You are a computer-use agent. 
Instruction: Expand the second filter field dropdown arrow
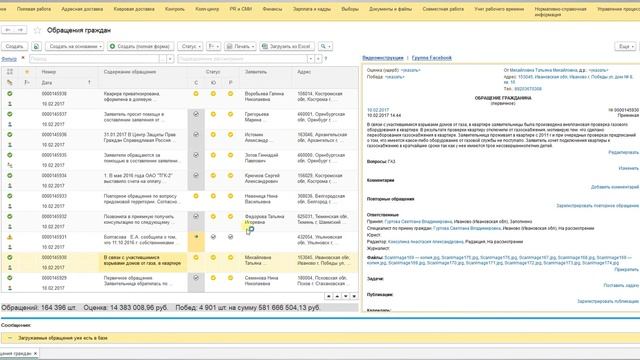click(x=311, y=59)
